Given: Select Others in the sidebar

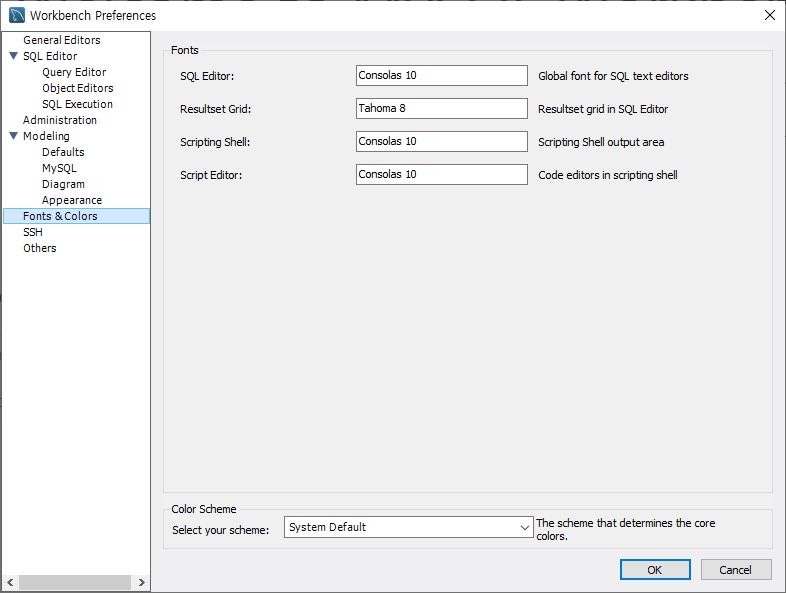Looking at the screenshot, I should click(40, 248).
